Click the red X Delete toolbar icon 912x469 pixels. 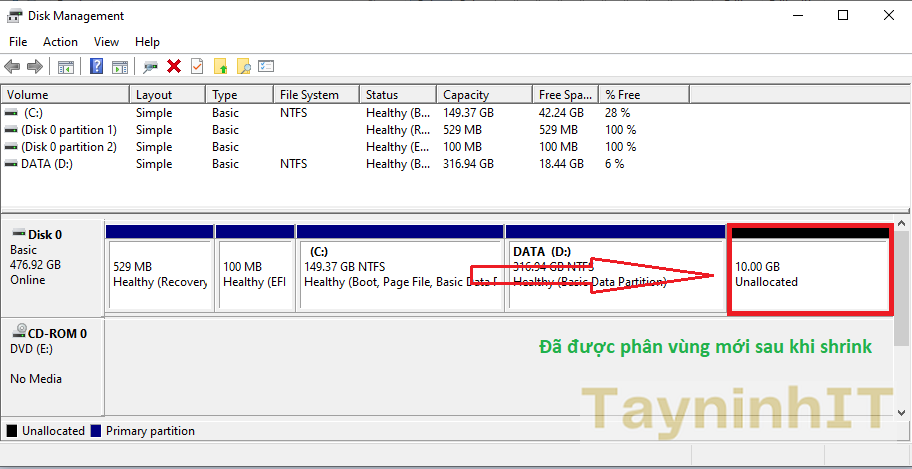click(174, 67)
